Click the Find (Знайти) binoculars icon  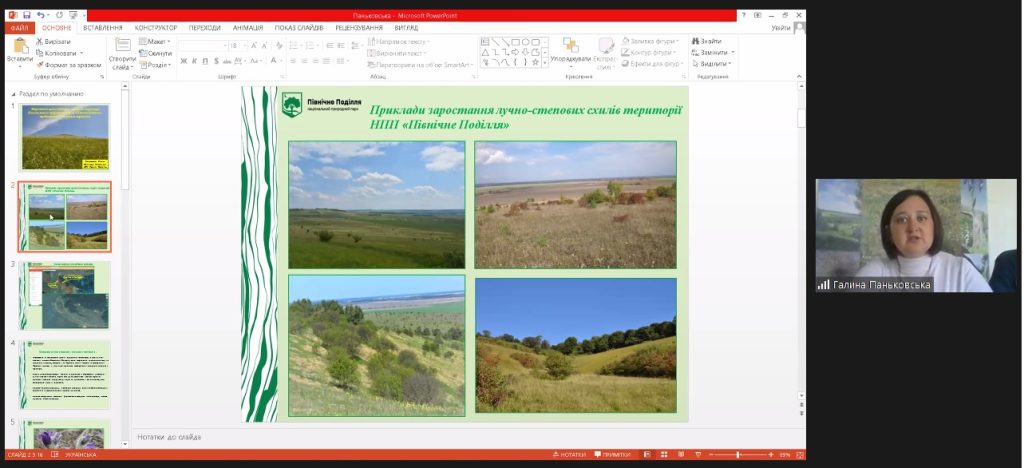click(707, 41)
